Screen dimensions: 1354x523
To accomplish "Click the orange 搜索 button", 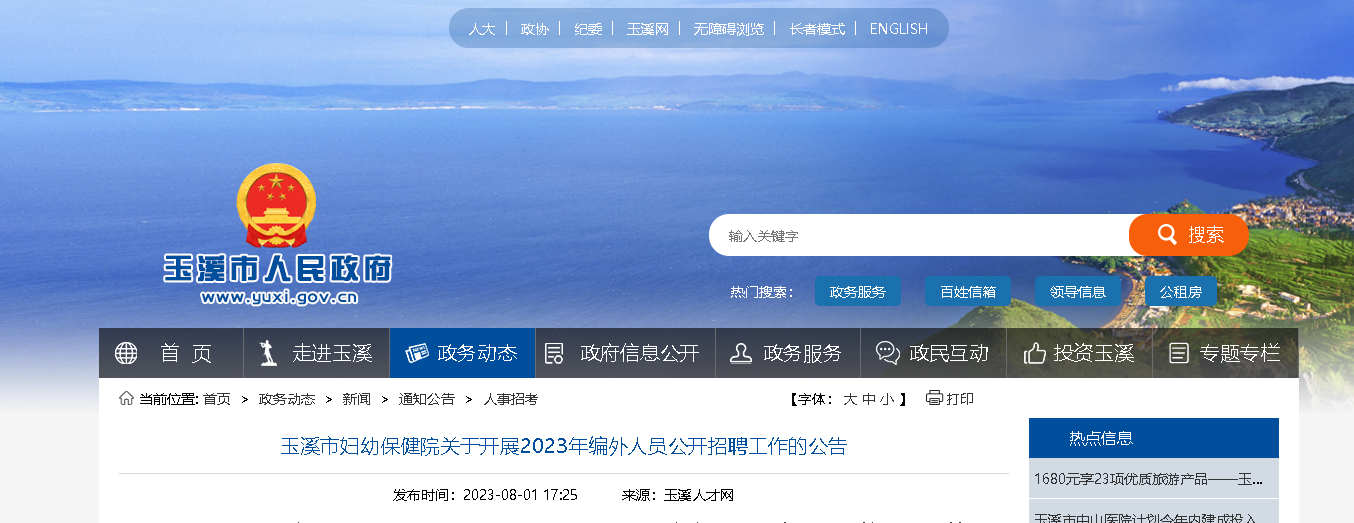I will click(1189, 235).
